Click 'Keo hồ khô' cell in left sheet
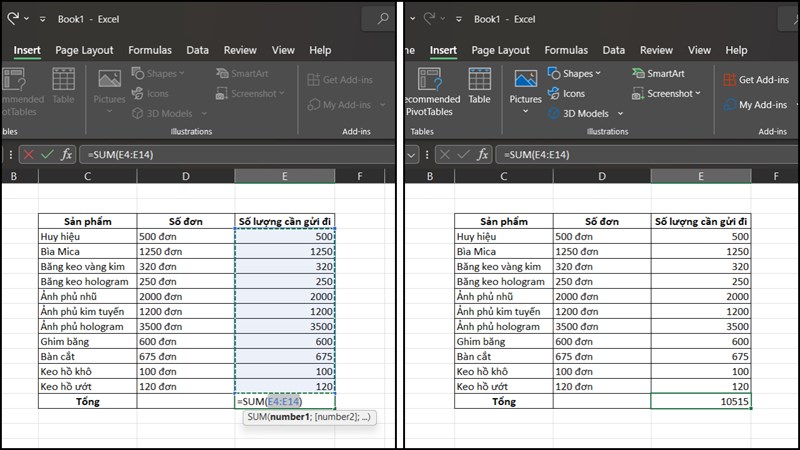This screenshot has height=450, width=800. pyautogui.click(x=87, y=371)
